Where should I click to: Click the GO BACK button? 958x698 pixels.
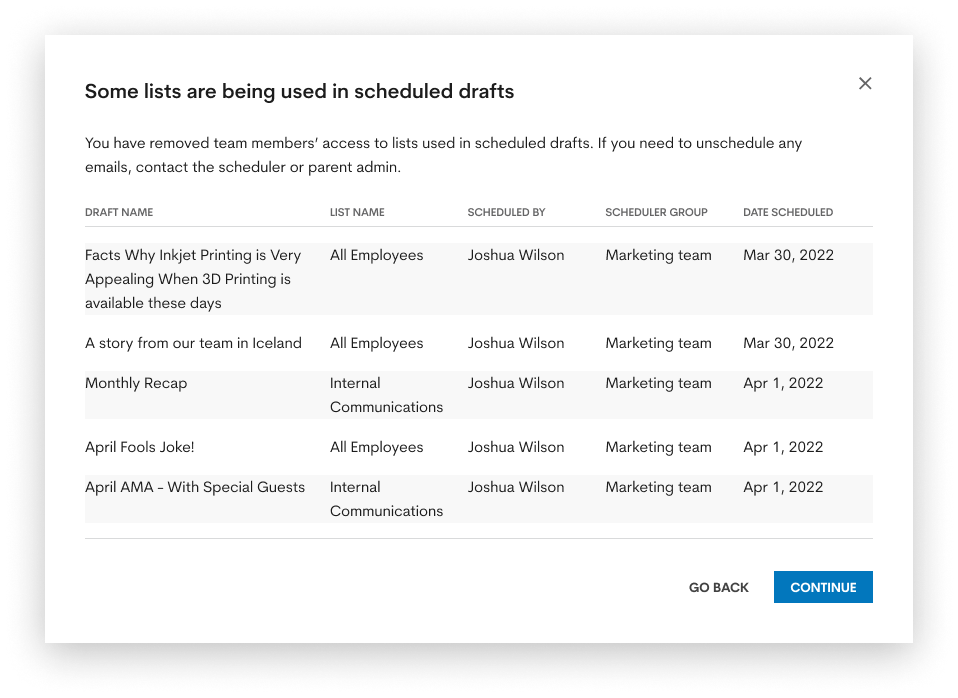[718, 587]
